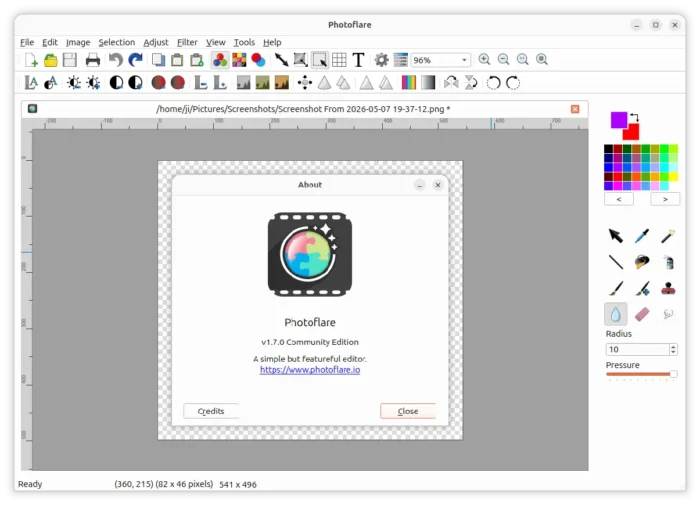The width and height of the screenshot is (700, 505).
Task: Click the third magnifier icon for original size
Action: (522, 59)
